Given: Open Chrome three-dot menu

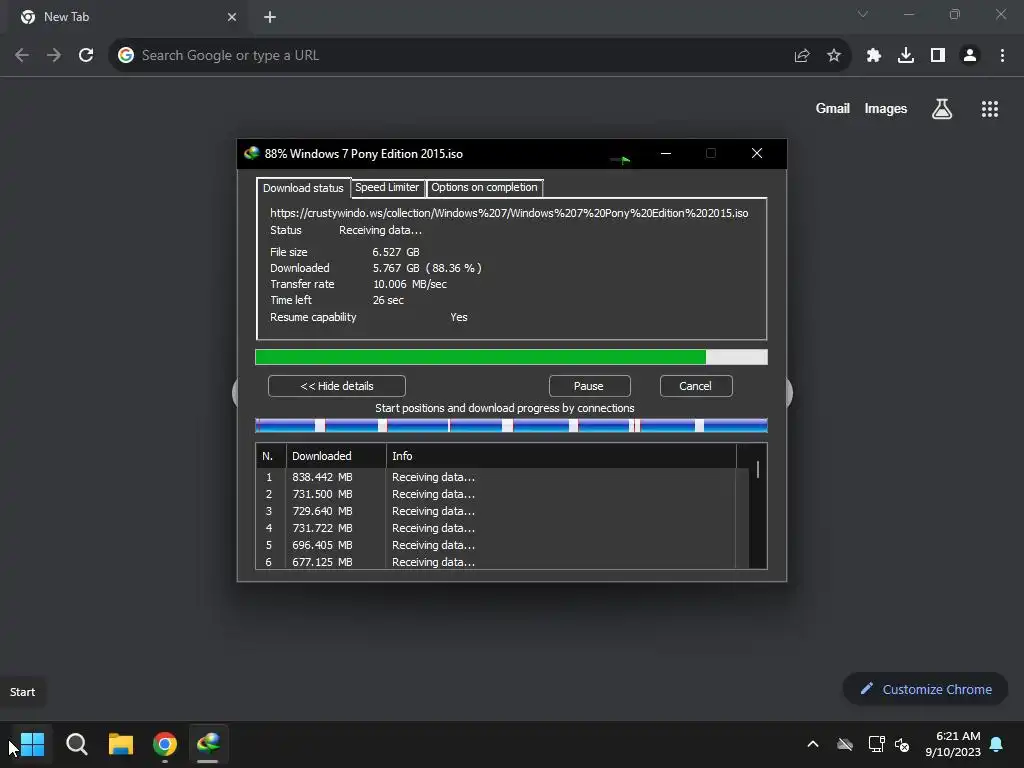Looking at the screenshot, I should coord(1002,56).
